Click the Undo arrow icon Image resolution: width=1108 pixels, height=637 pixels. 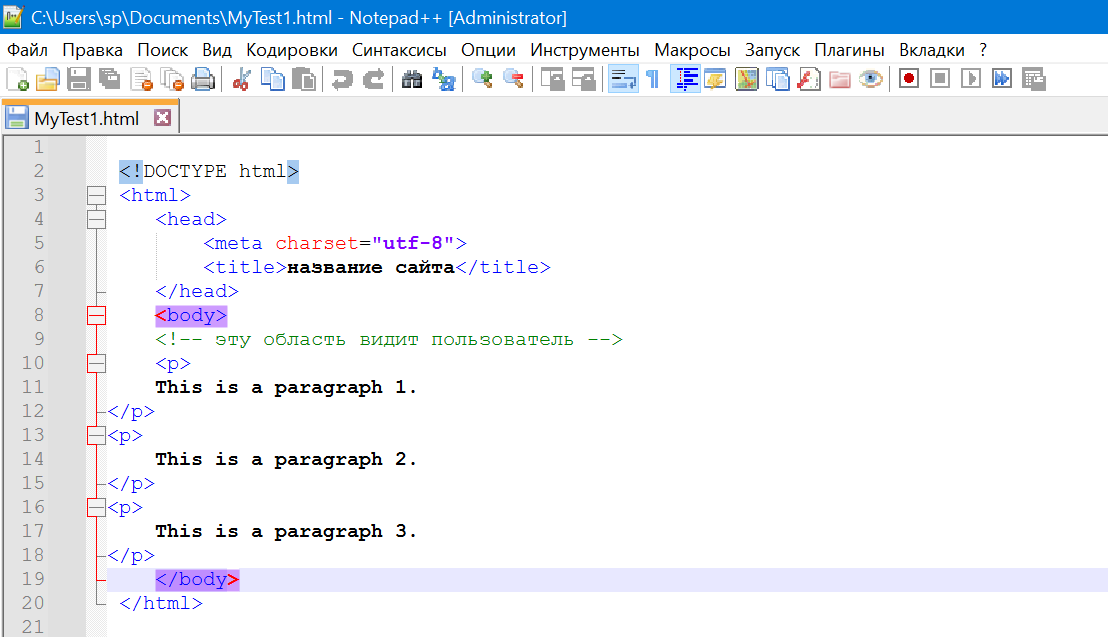pos(343,79)
